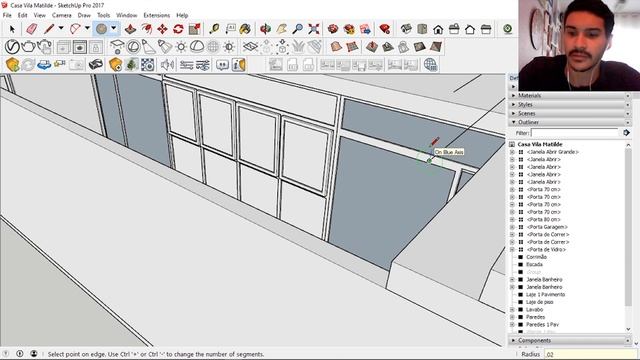
Task: Select Sandbox From Contours tool
Action: [336, 47]
